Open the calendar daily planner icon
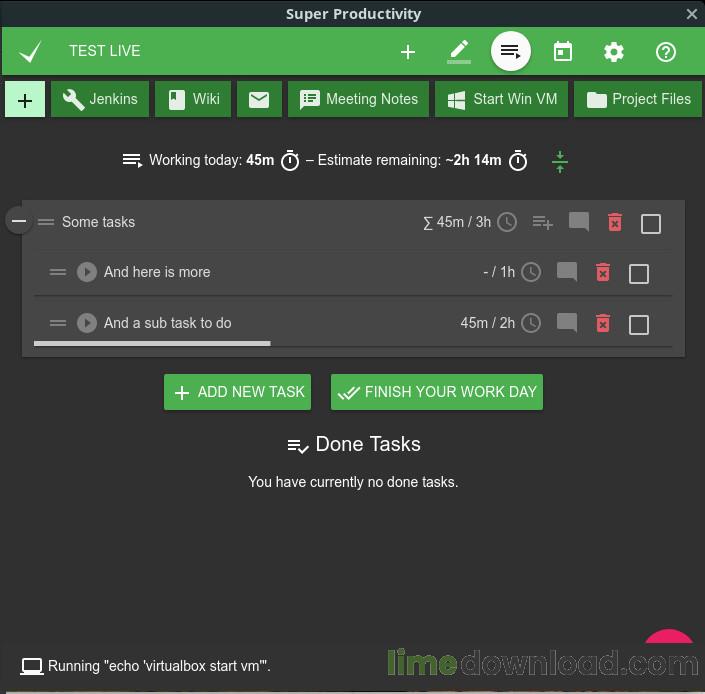This screenshot has width=705, height=694. [562, 52]
